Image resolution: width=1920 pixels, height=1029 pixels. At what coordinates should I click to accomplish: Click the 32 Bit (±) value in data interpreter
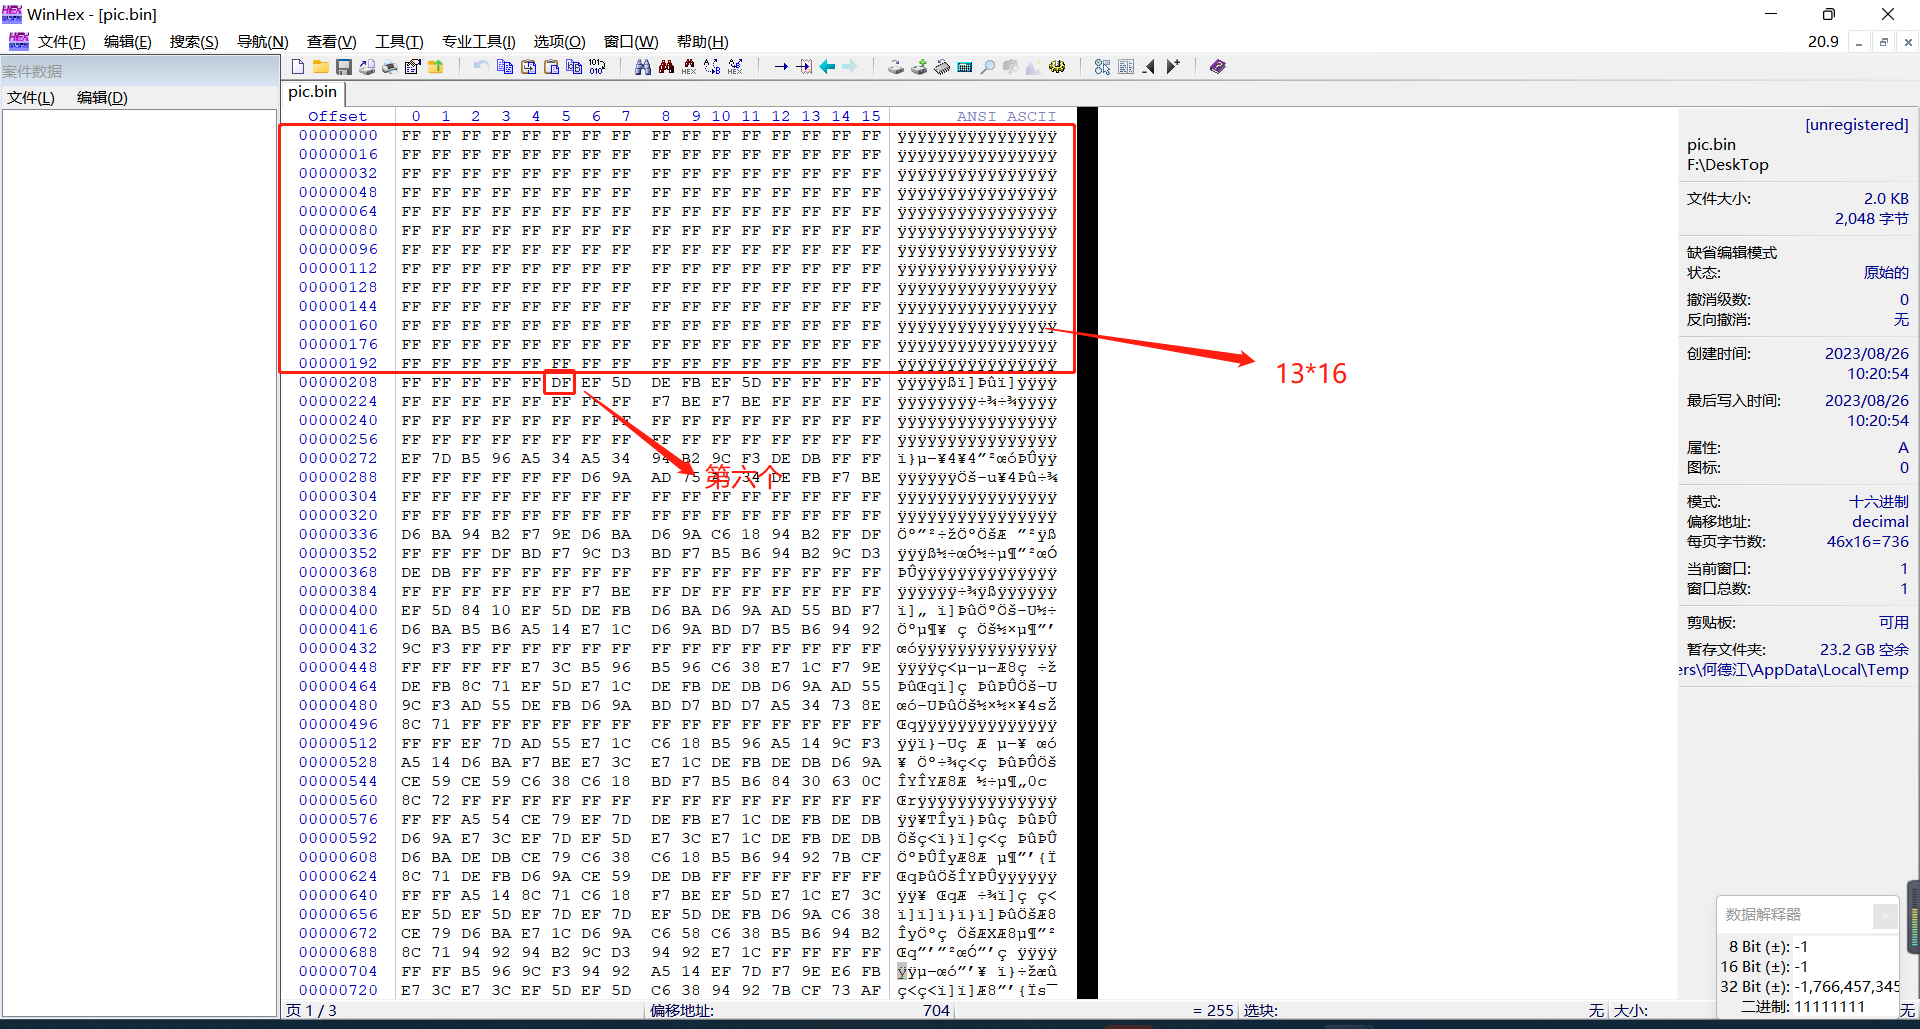(1847, 987)
